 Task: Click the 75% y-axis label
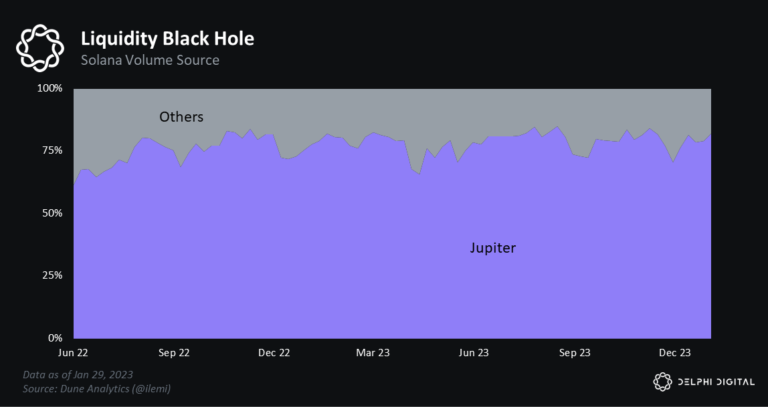(51, 151)
